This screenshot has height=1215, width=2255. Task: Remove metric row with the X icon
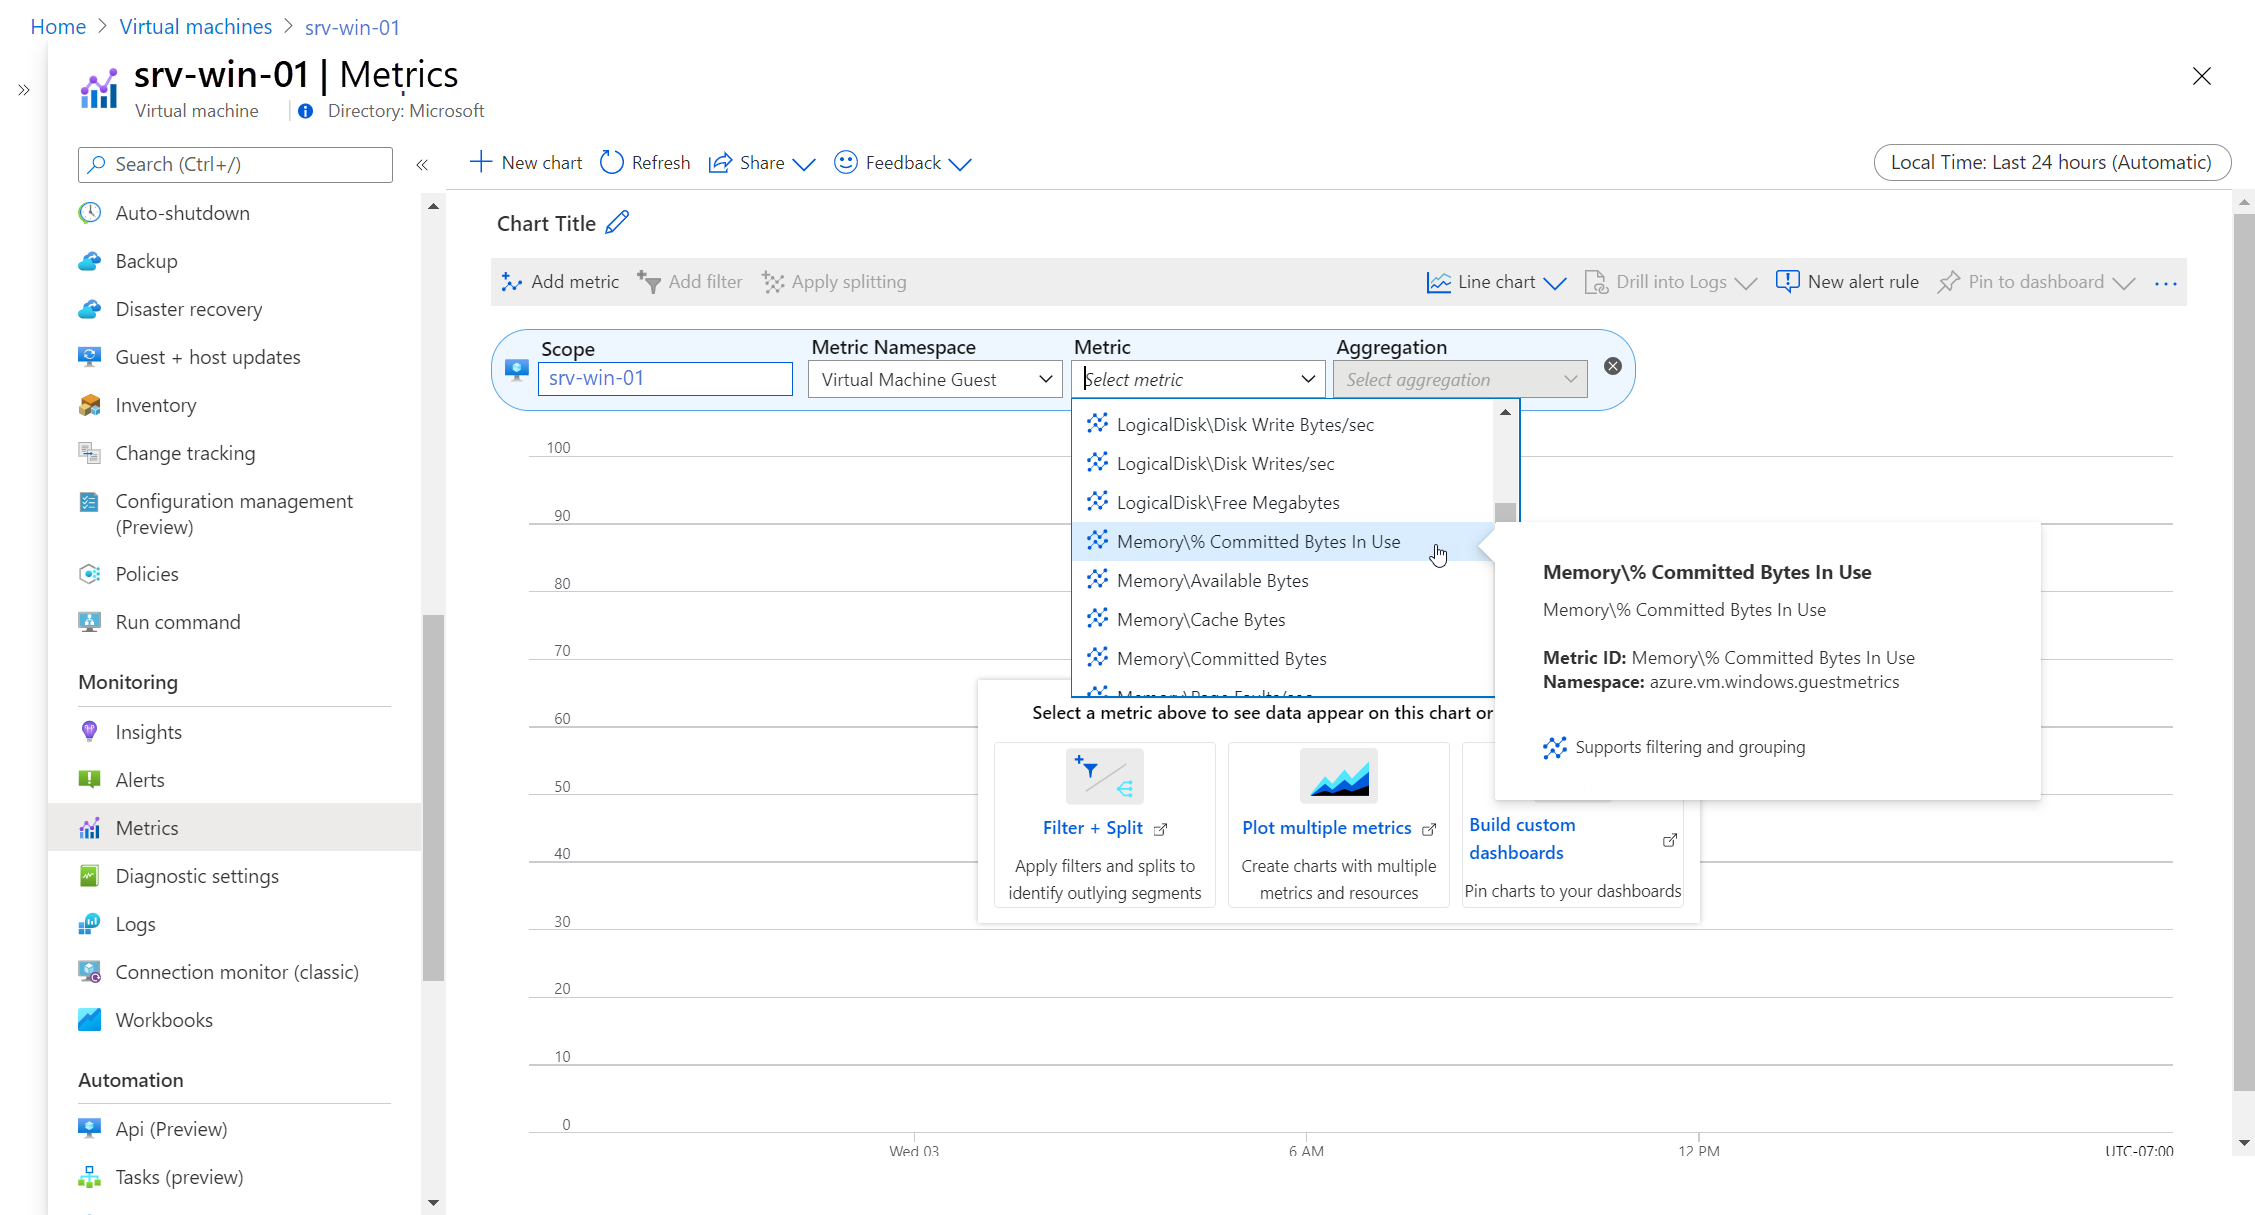click(1612, 366)
